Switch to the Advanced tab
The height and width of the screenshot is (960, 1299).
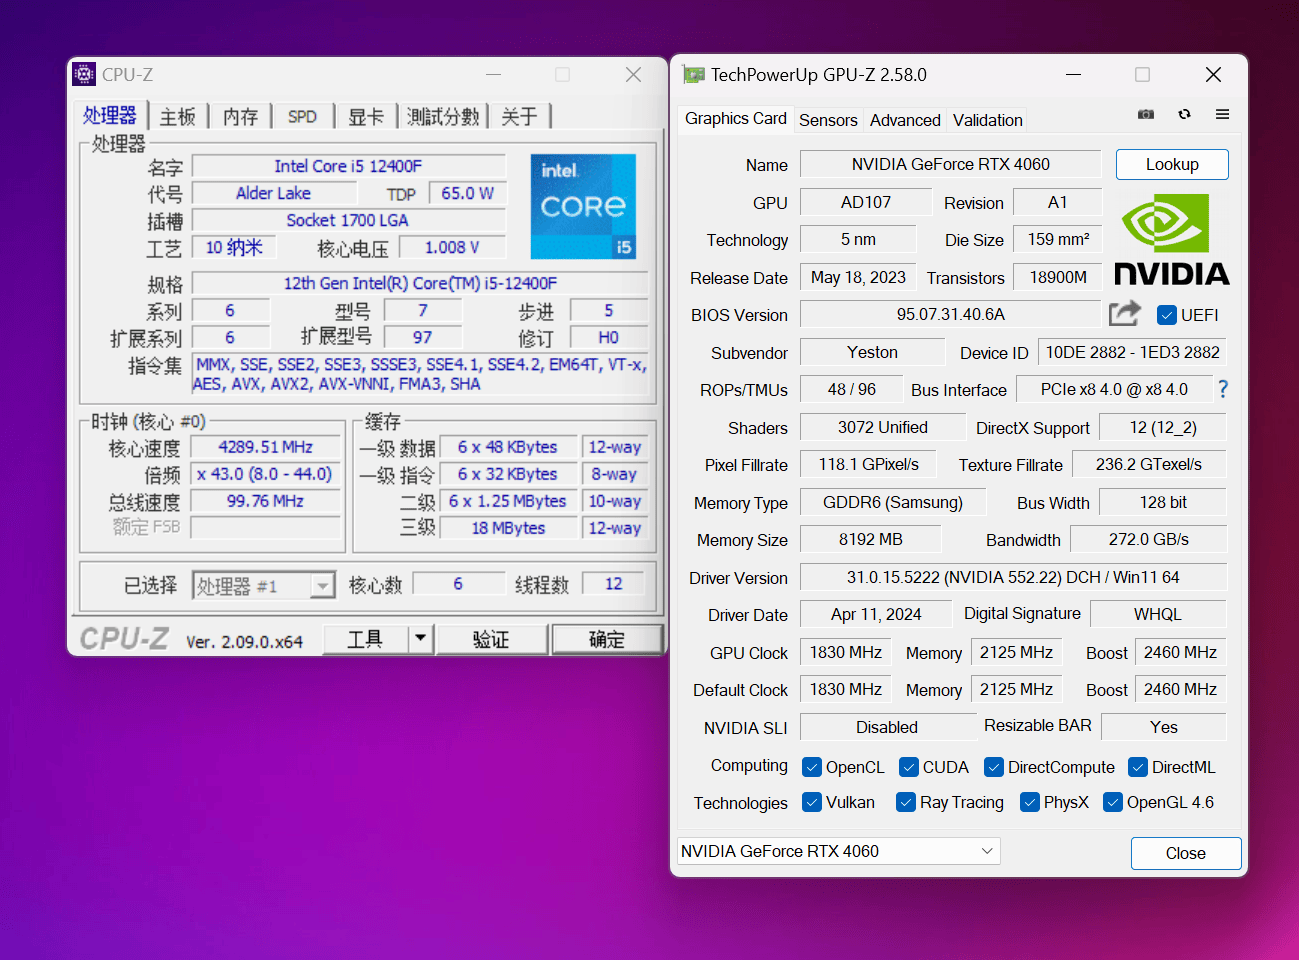coord(905,120)
